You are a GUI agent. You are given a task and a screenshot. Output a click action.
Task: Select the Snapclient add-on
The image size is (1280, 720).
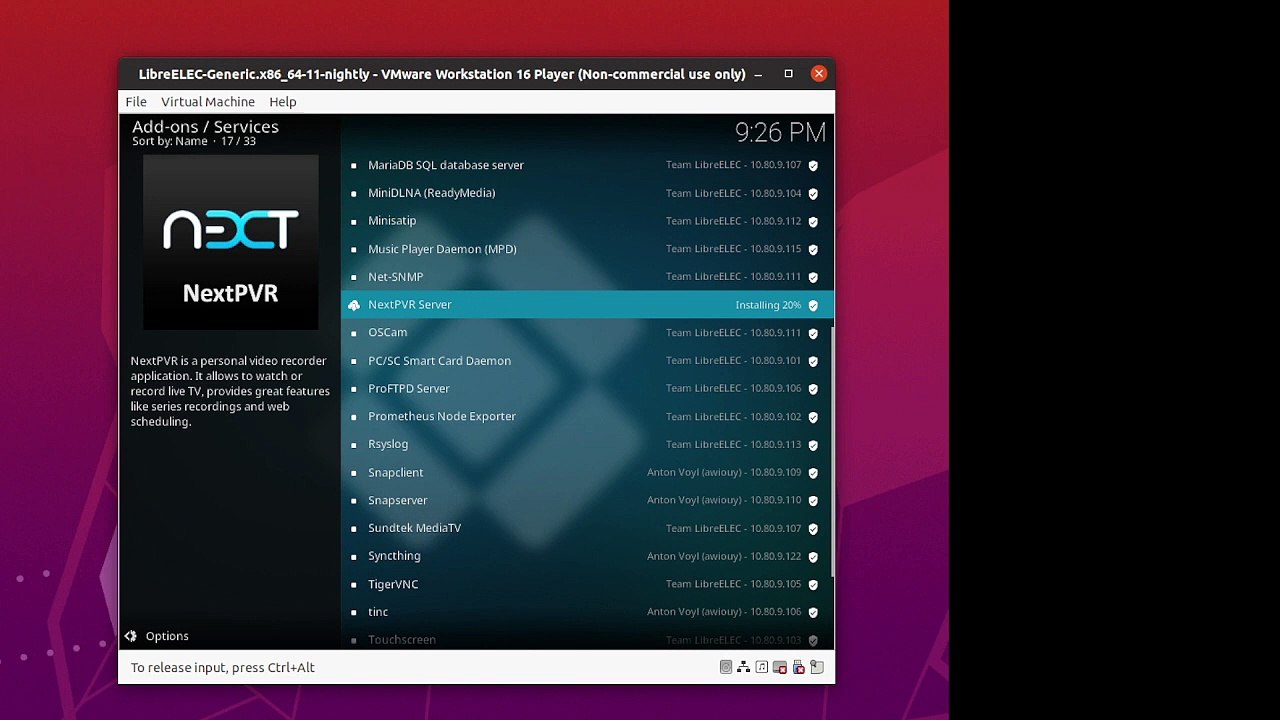click(587, 472)
